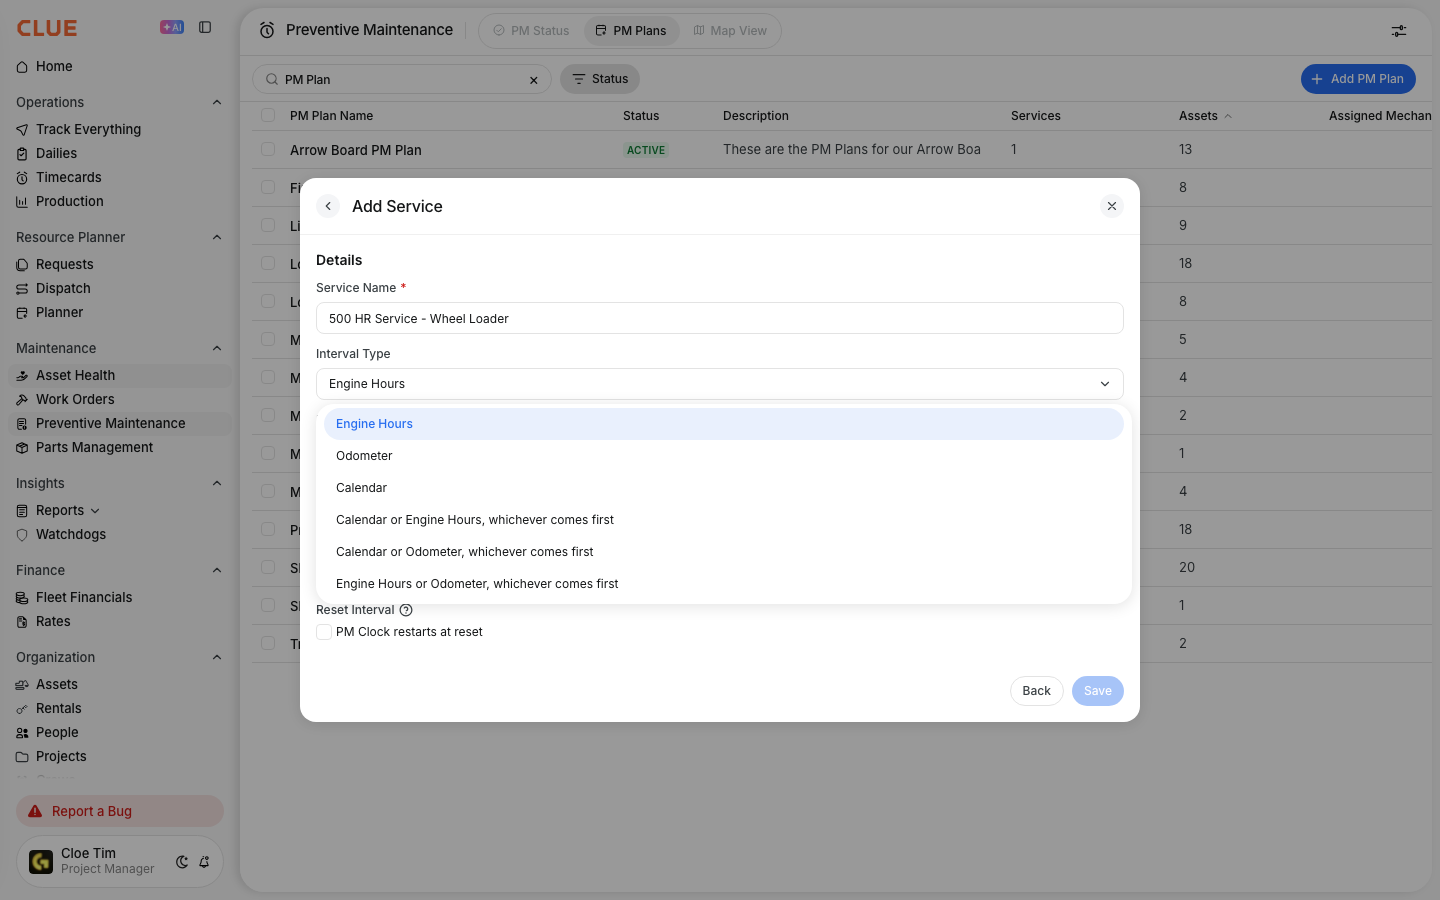Switch to Map View tab

[730, 31]
